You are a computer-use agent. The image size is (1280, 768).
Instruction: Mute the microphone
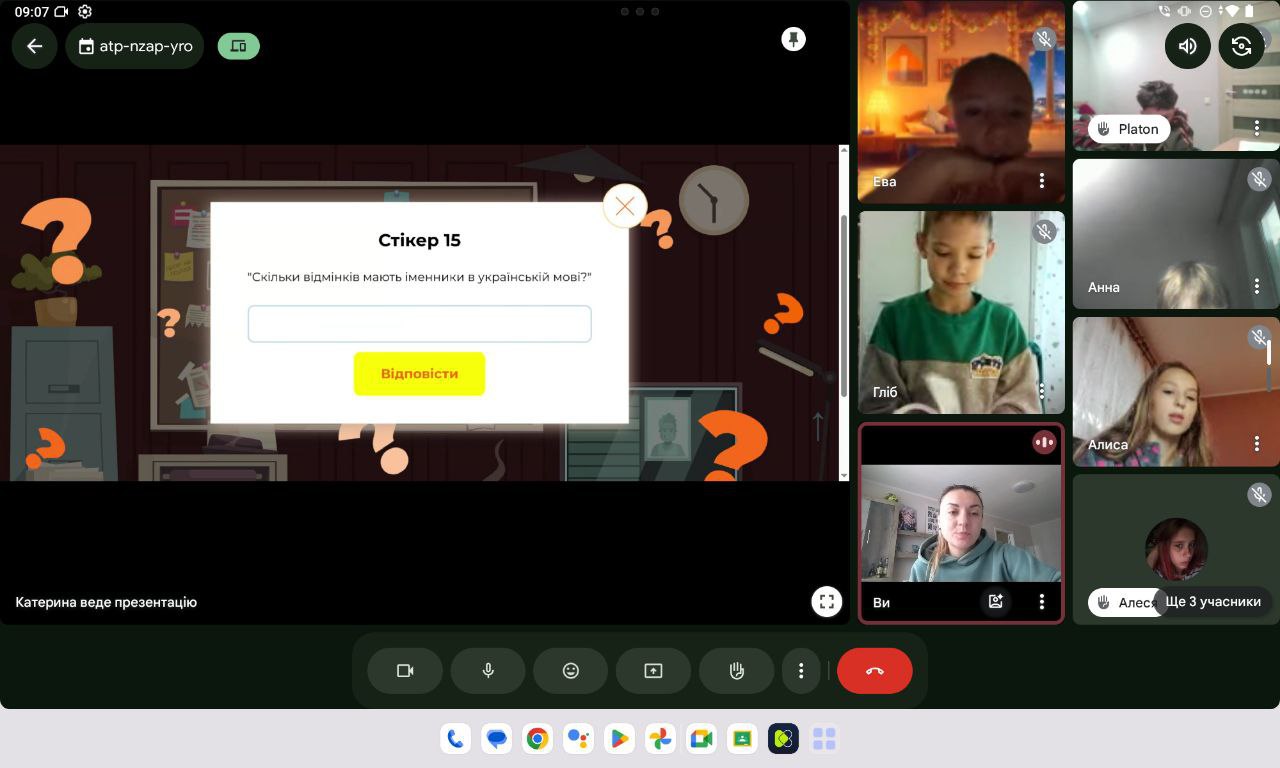coord(488,671)
